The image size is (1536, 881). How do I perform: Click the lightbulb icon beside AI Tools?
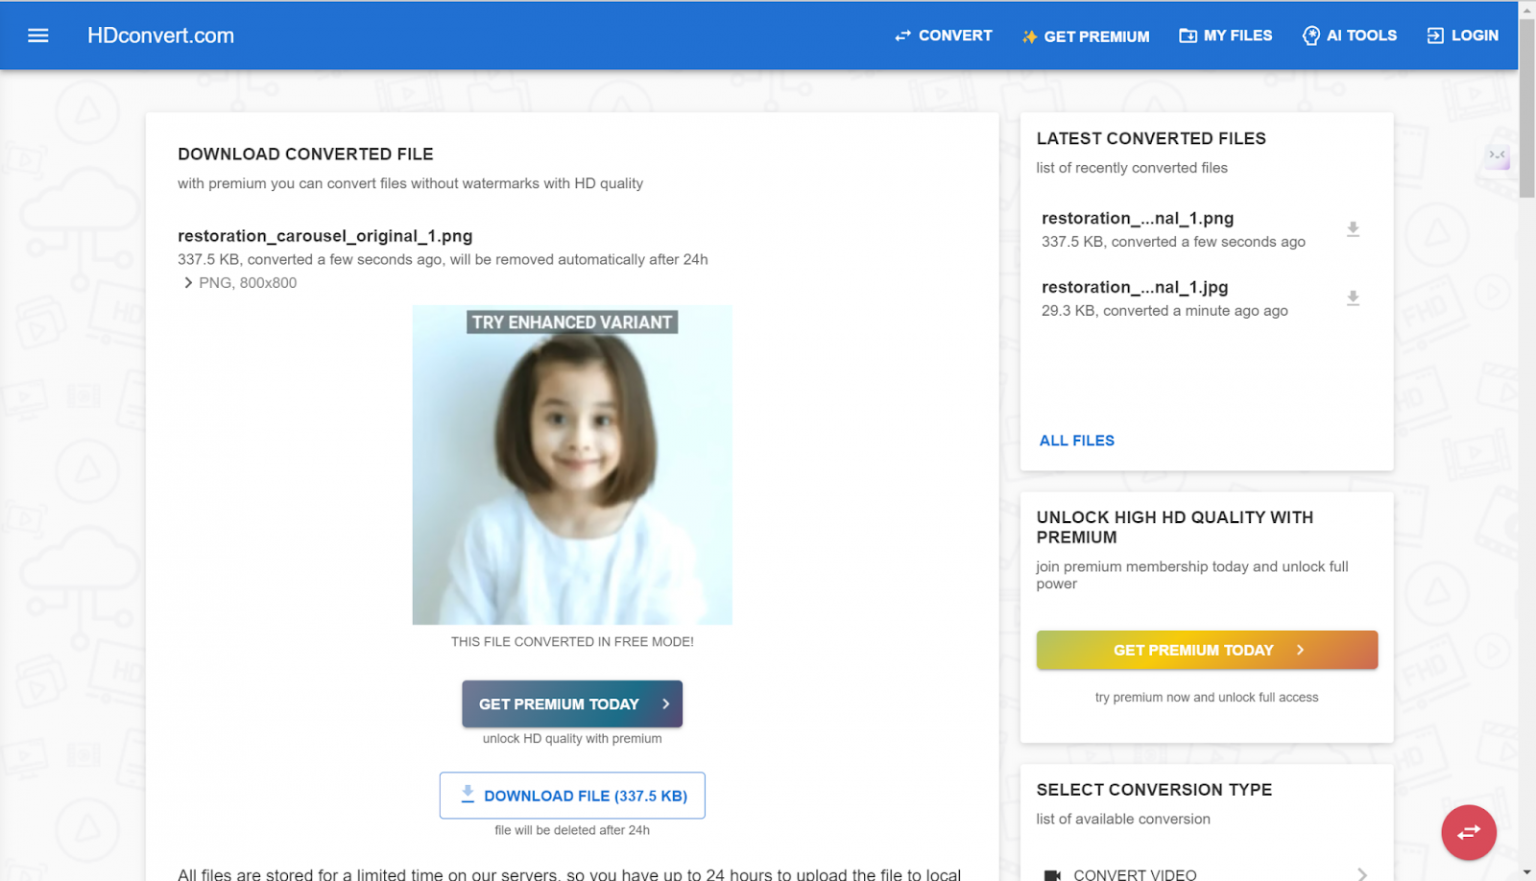1310,36
